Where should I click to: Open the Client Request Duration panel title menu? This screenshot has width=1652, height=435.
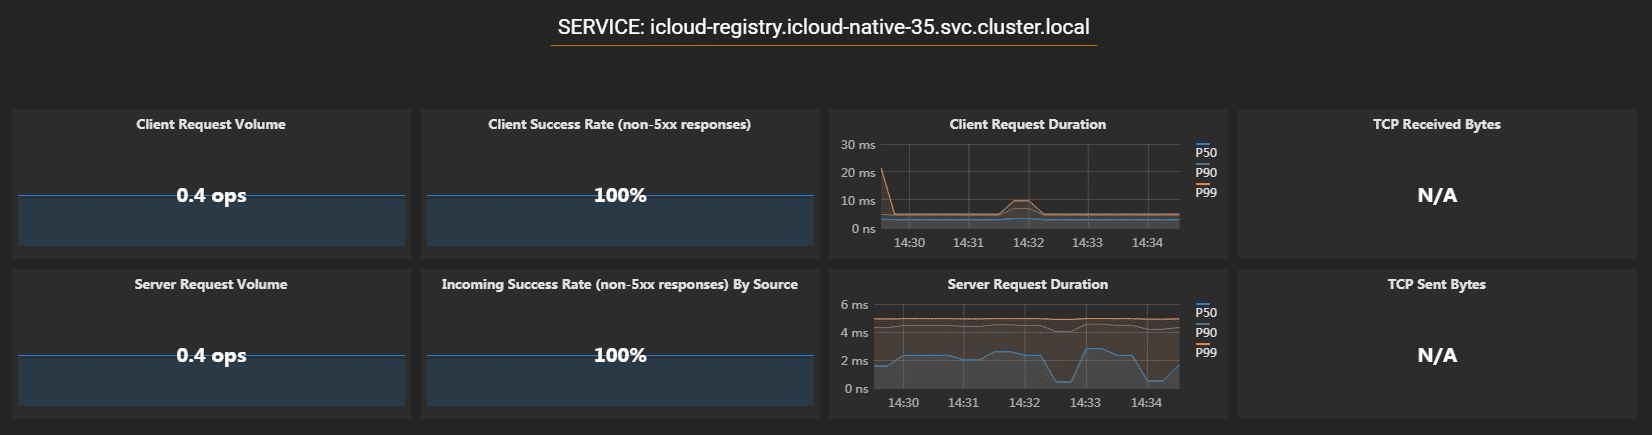[1027, 125]
